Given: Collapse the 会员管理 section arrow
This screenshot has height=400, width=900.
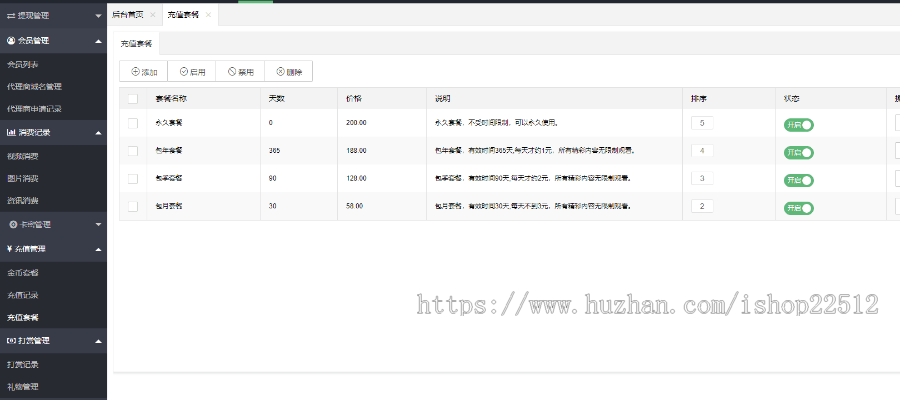Looking at the screenshot, I should pos(98,41).
